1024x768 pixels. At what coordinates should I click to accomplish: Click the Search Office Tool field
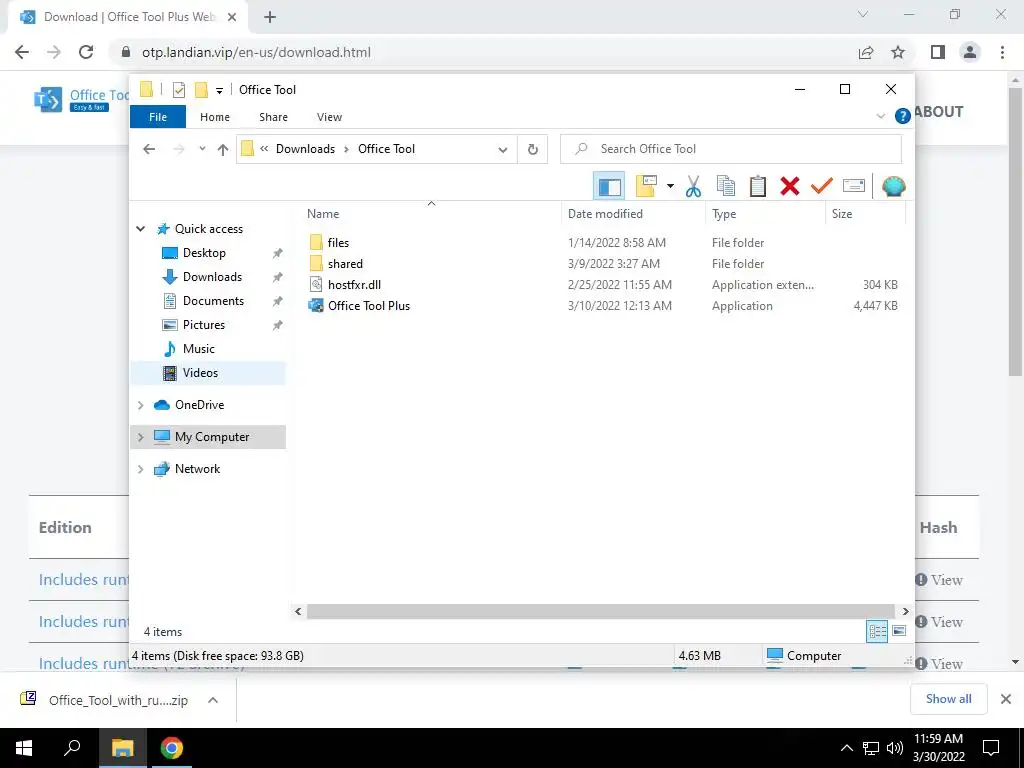731,149
